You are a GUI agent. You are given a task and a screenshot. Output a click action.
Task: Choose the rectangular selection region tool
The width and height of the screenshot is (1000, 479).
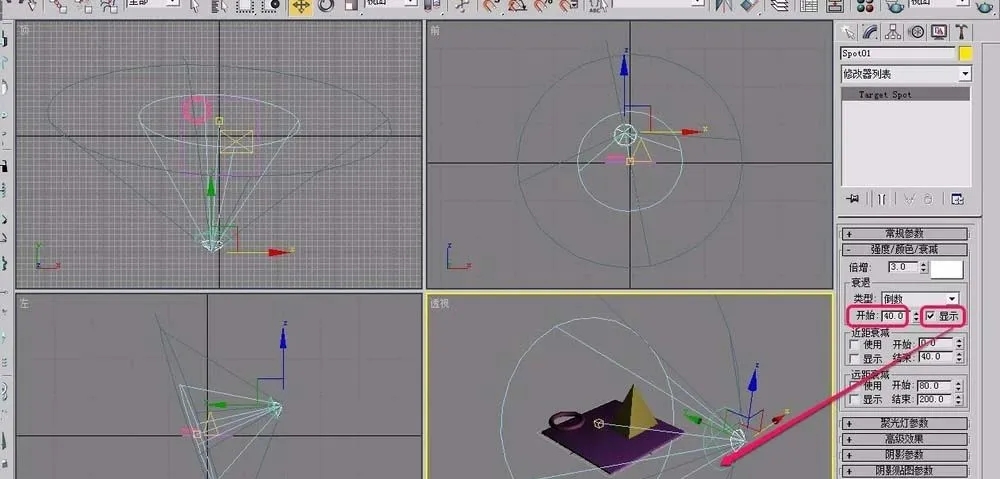click(x=244, y=6)
